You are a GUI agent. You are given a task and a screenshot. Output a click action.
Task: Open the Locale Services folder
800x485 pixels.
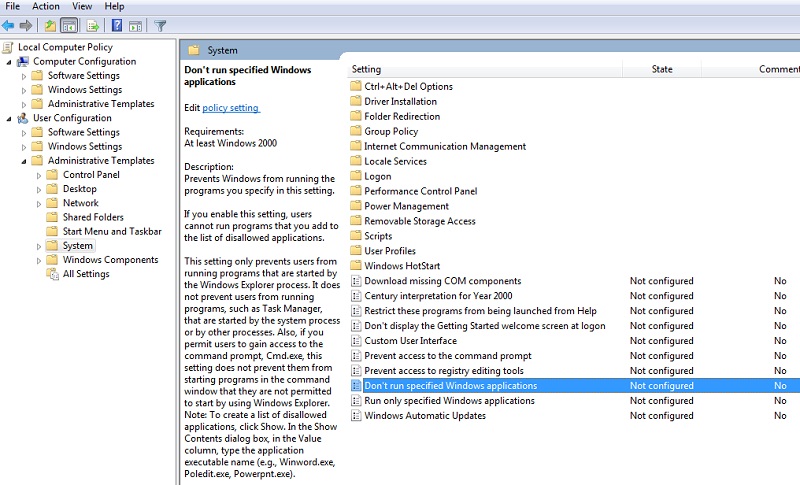(395, 161)
